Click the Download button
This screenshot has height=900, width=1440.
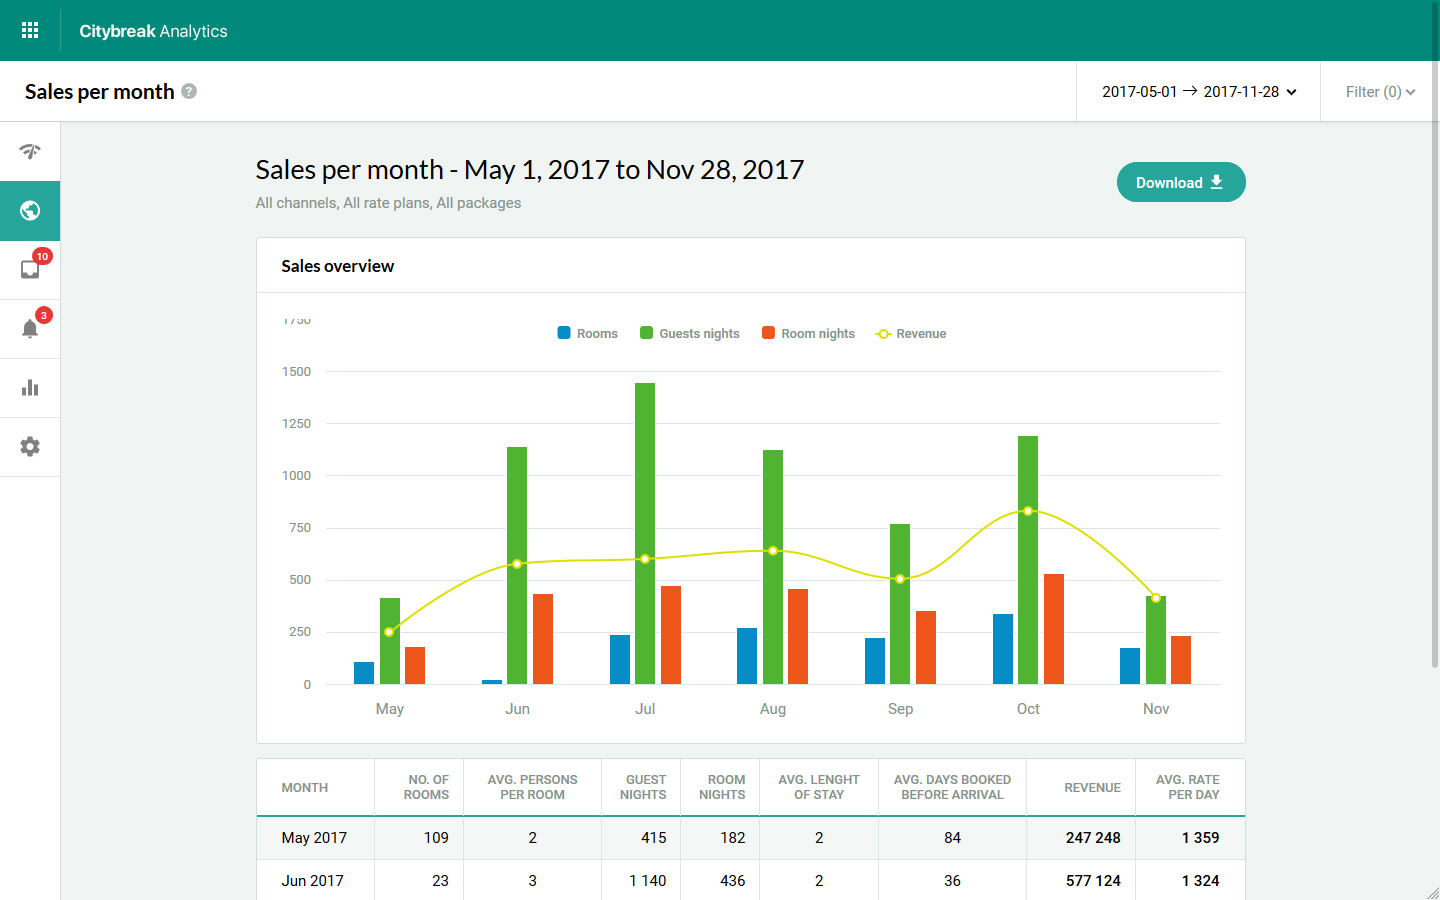click(1180, 183)
